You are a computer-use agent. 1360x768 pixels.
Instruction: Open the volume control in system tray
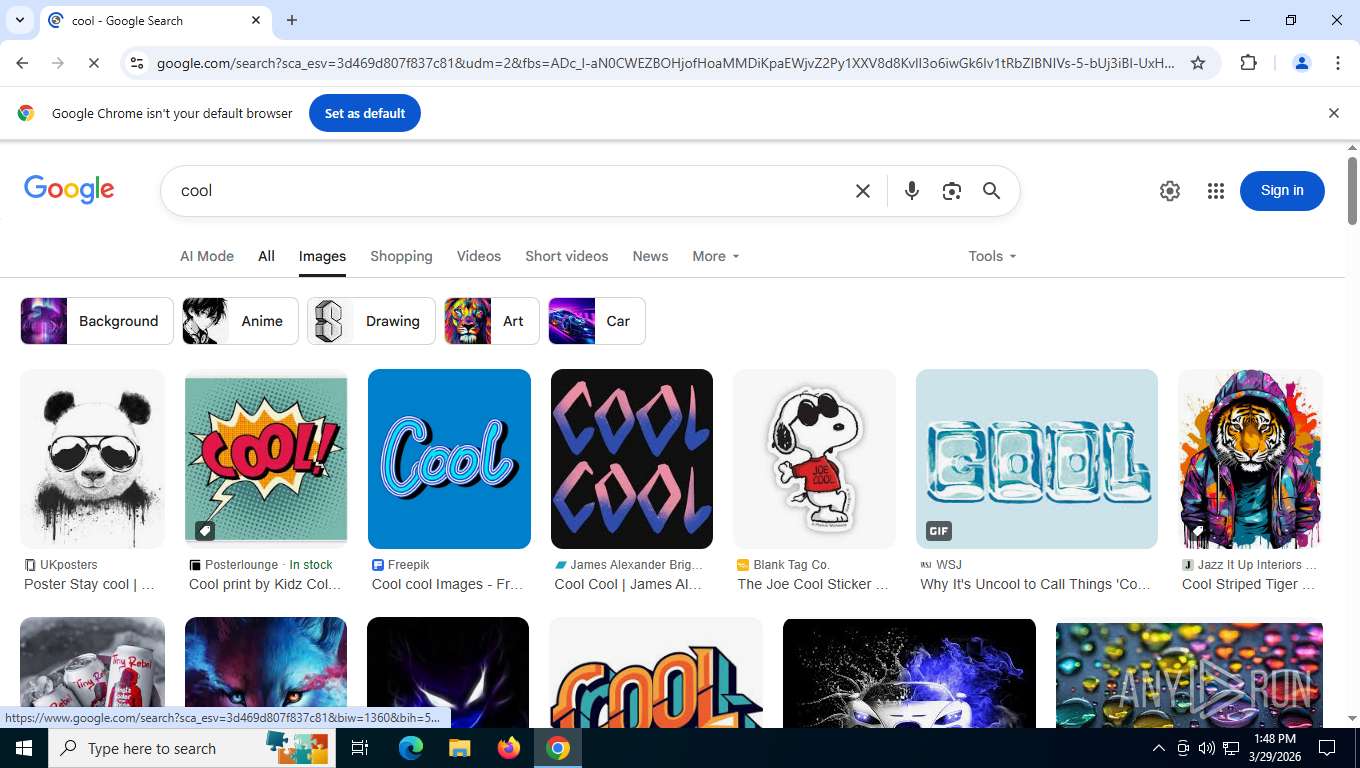tap(1206, 748)
